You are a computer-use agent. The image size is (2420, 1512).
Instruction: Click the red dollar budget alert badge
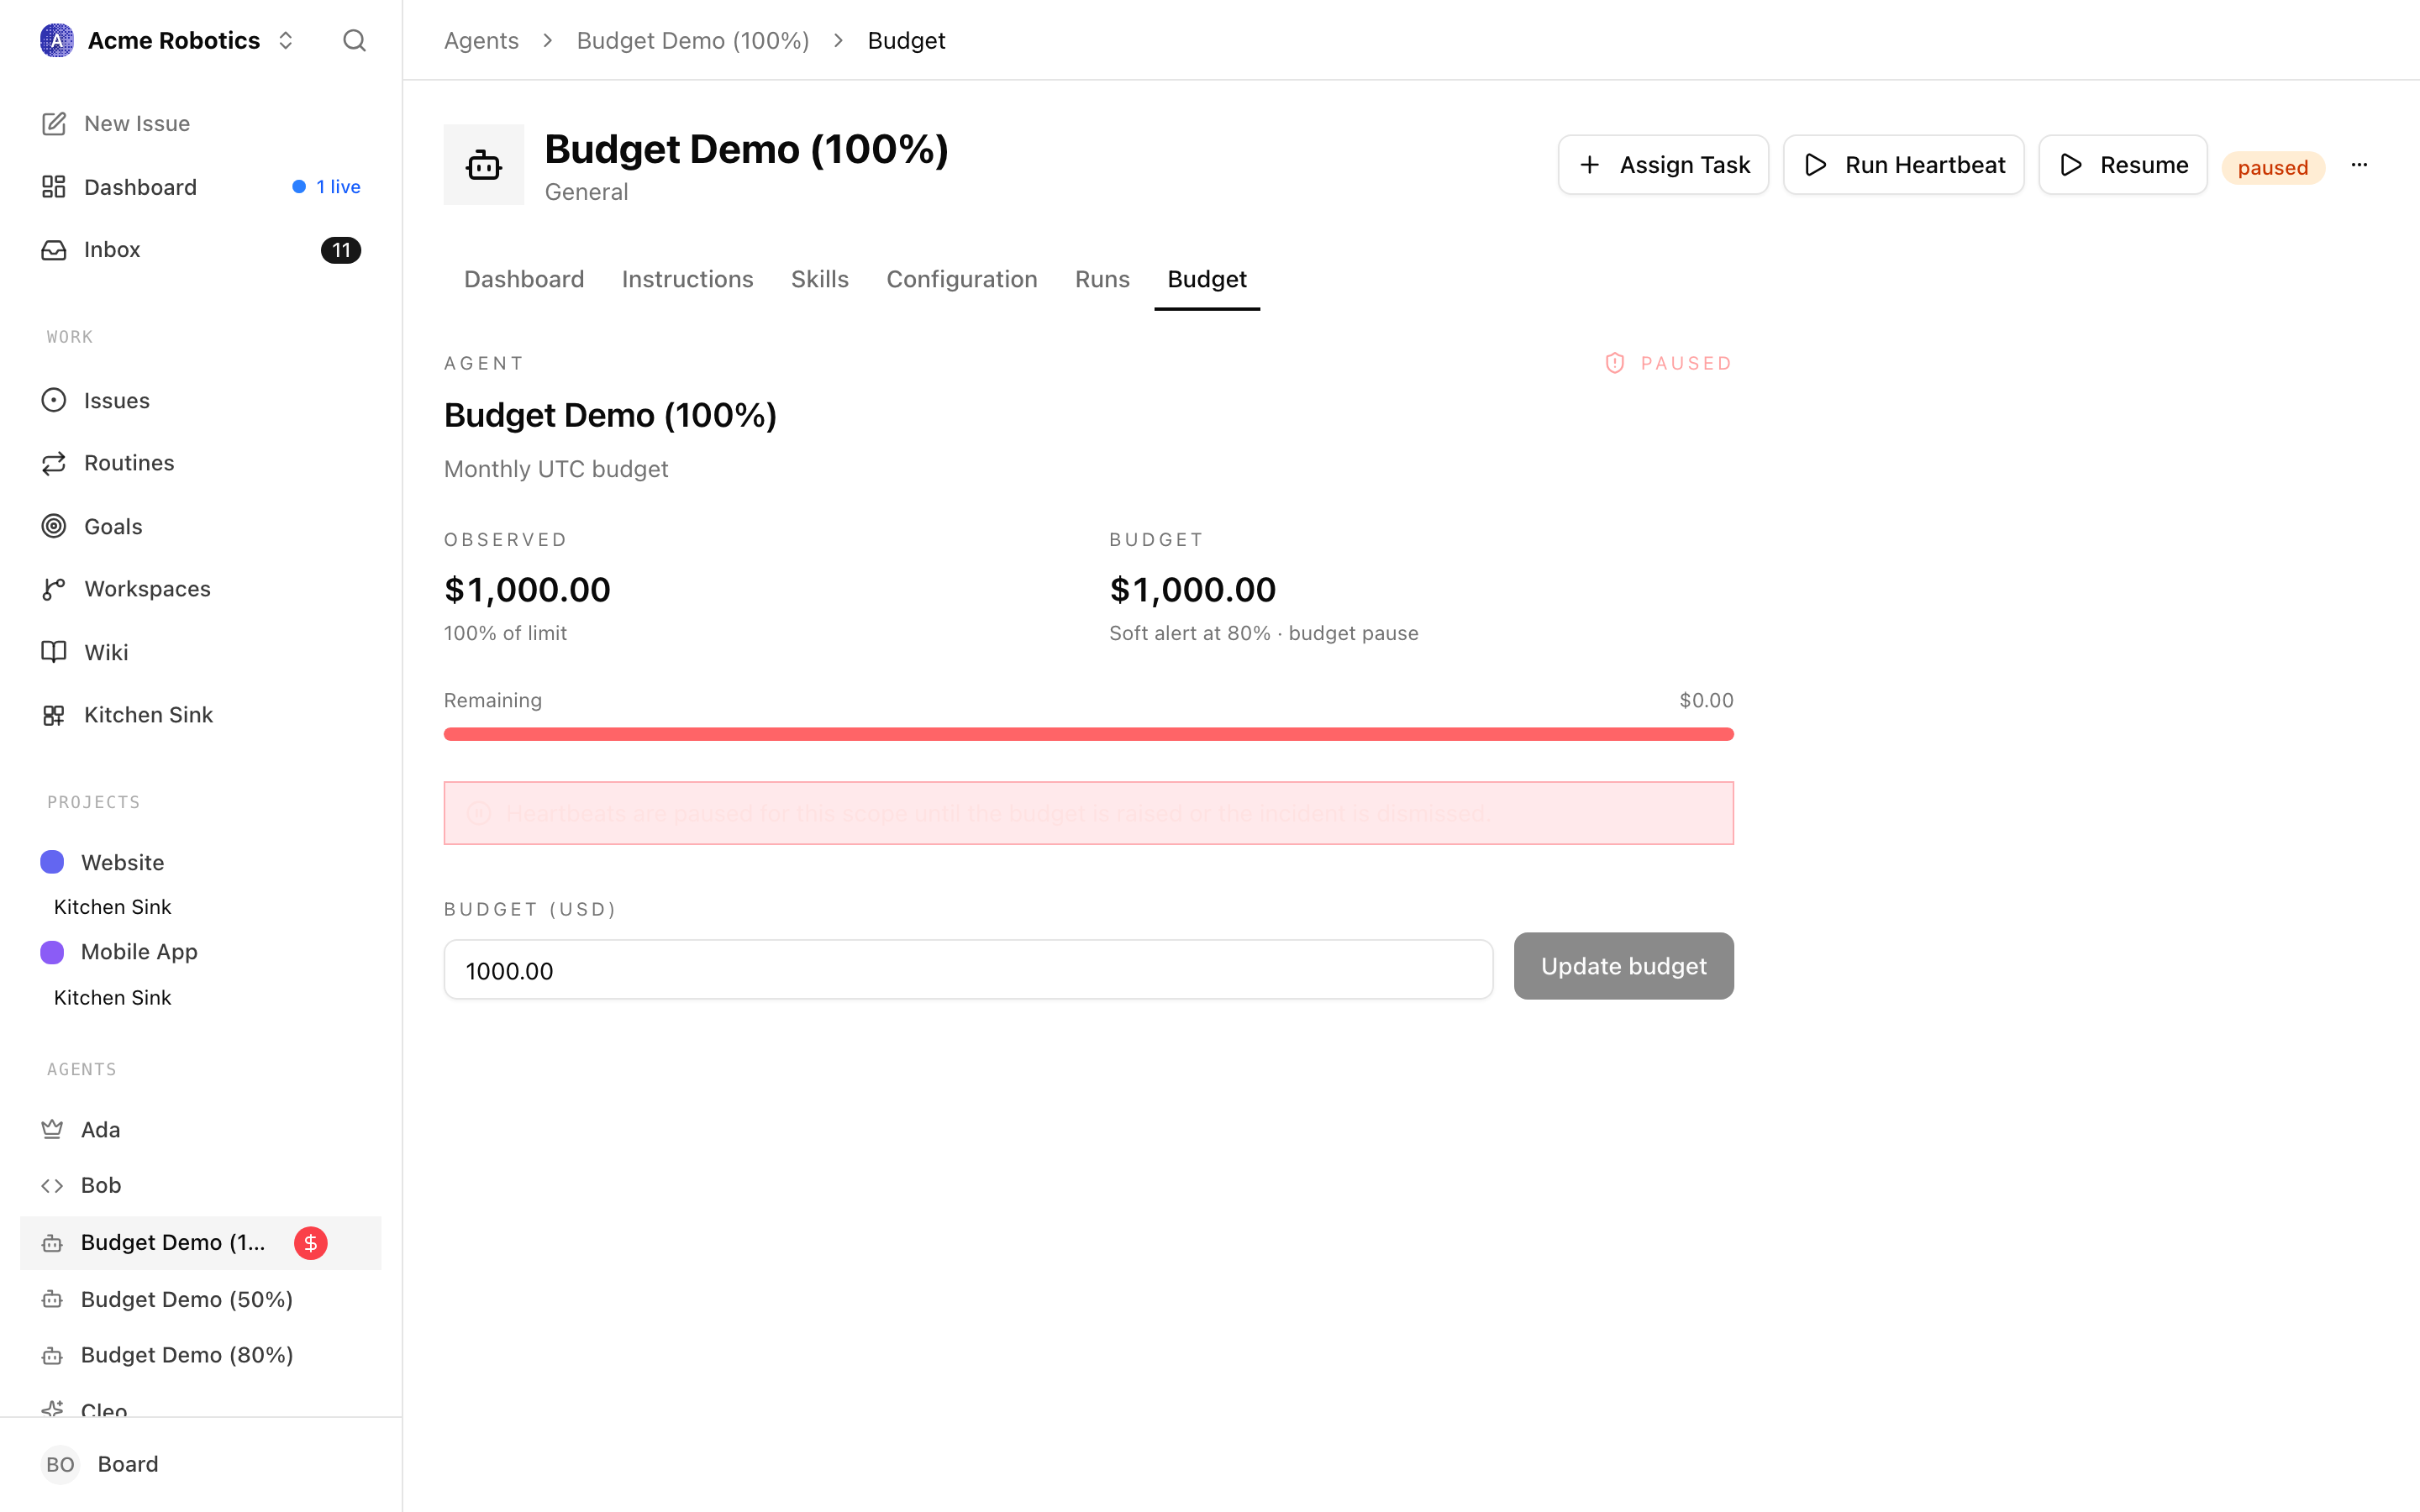click(x=311, y=1243)
